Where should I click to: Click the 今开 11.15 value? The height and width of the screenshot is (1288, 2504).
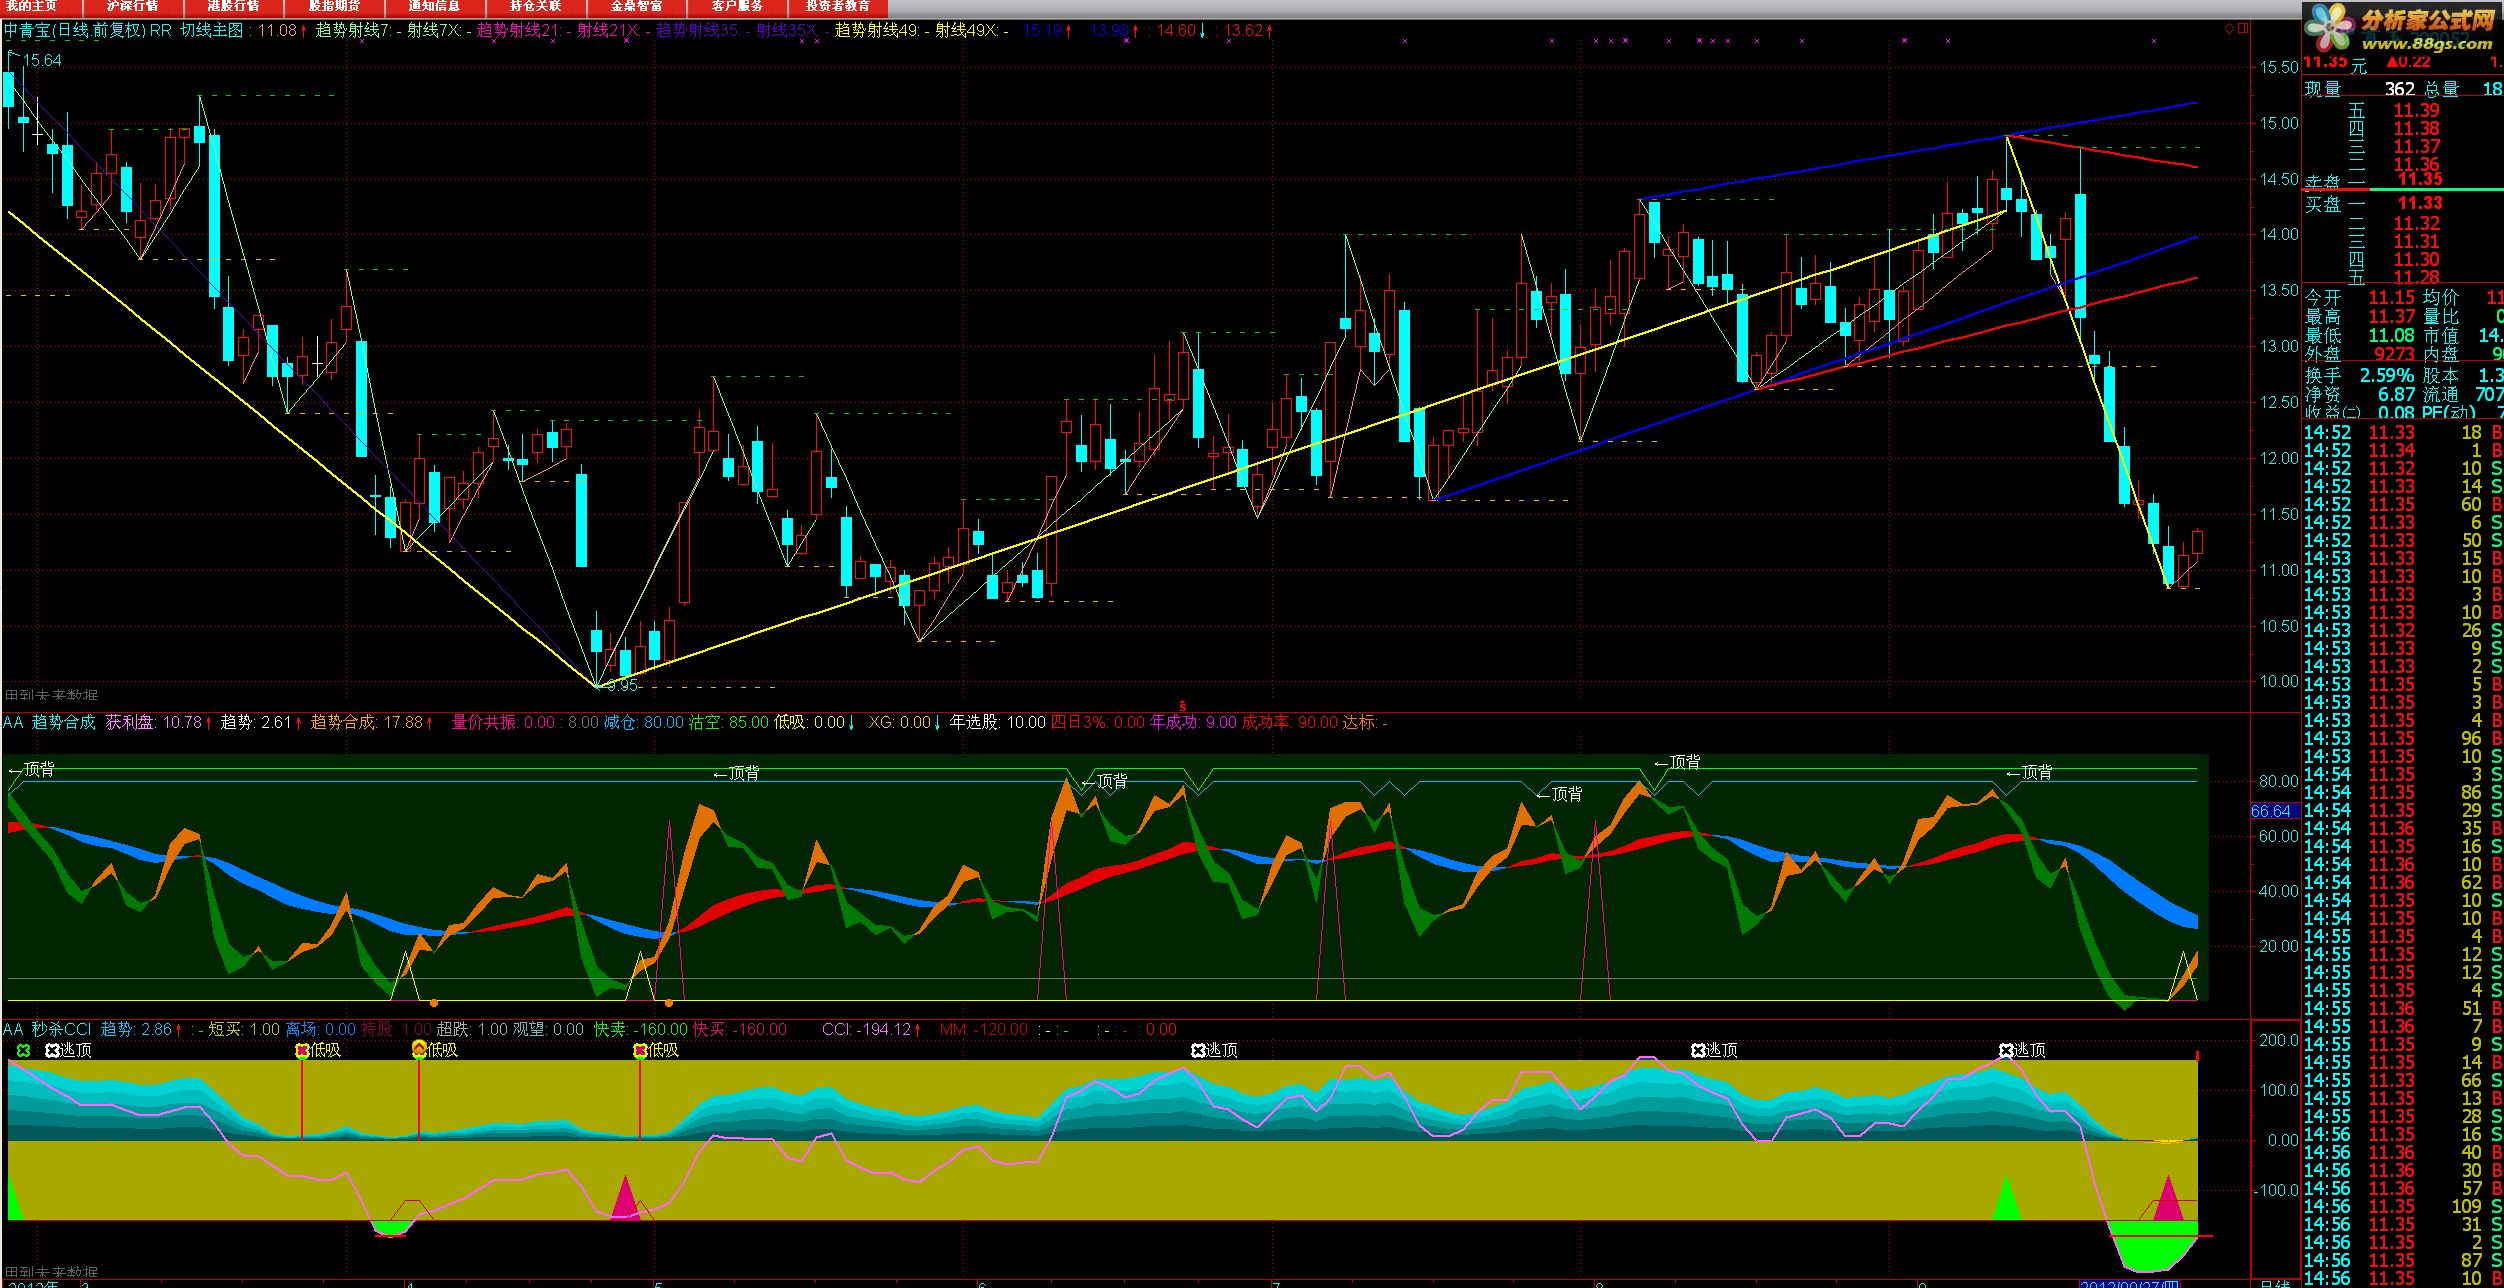coord(2392,297)
